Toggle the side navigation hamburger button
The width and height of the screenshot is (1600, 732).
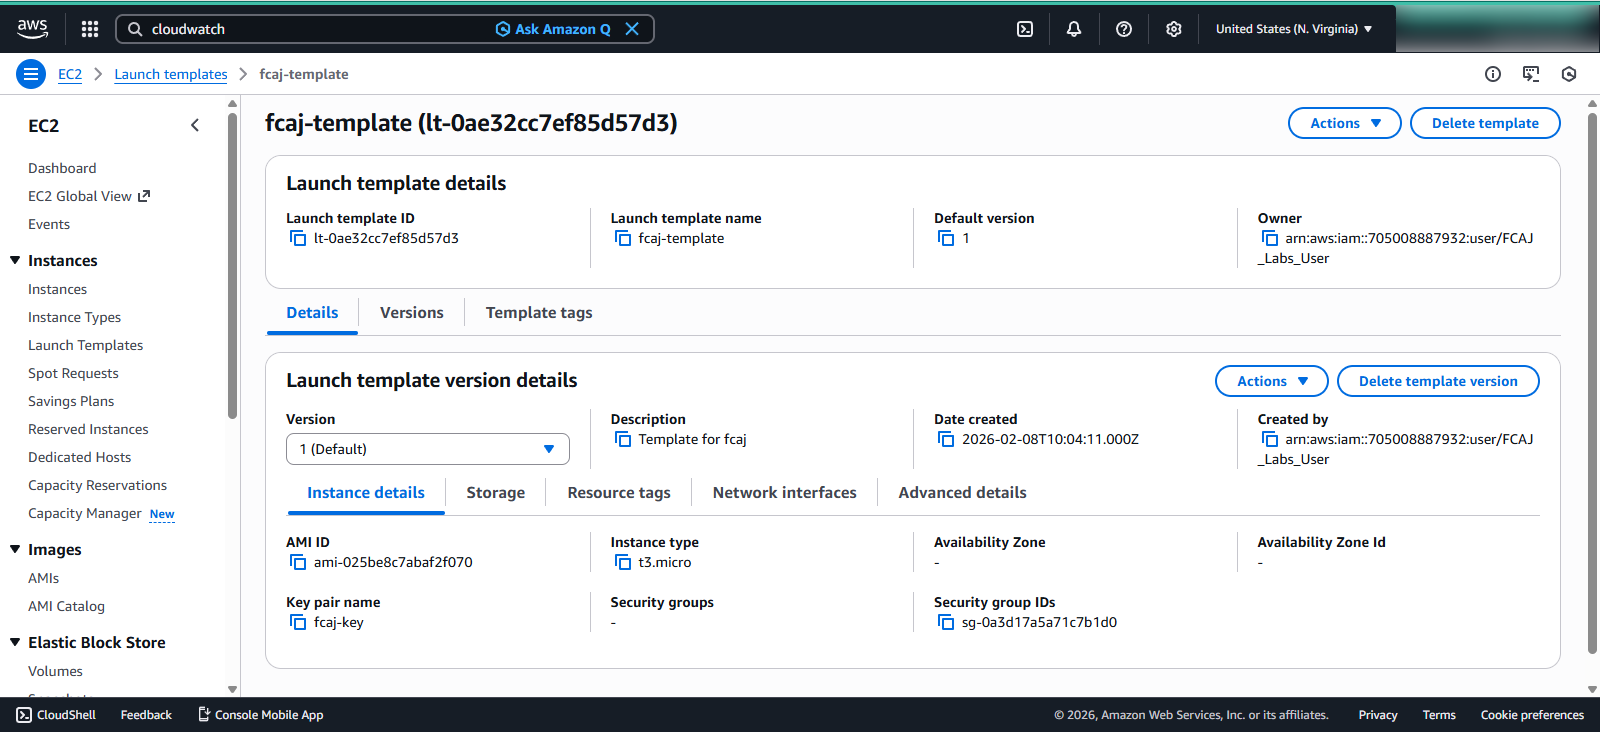[x=31, y=74]
